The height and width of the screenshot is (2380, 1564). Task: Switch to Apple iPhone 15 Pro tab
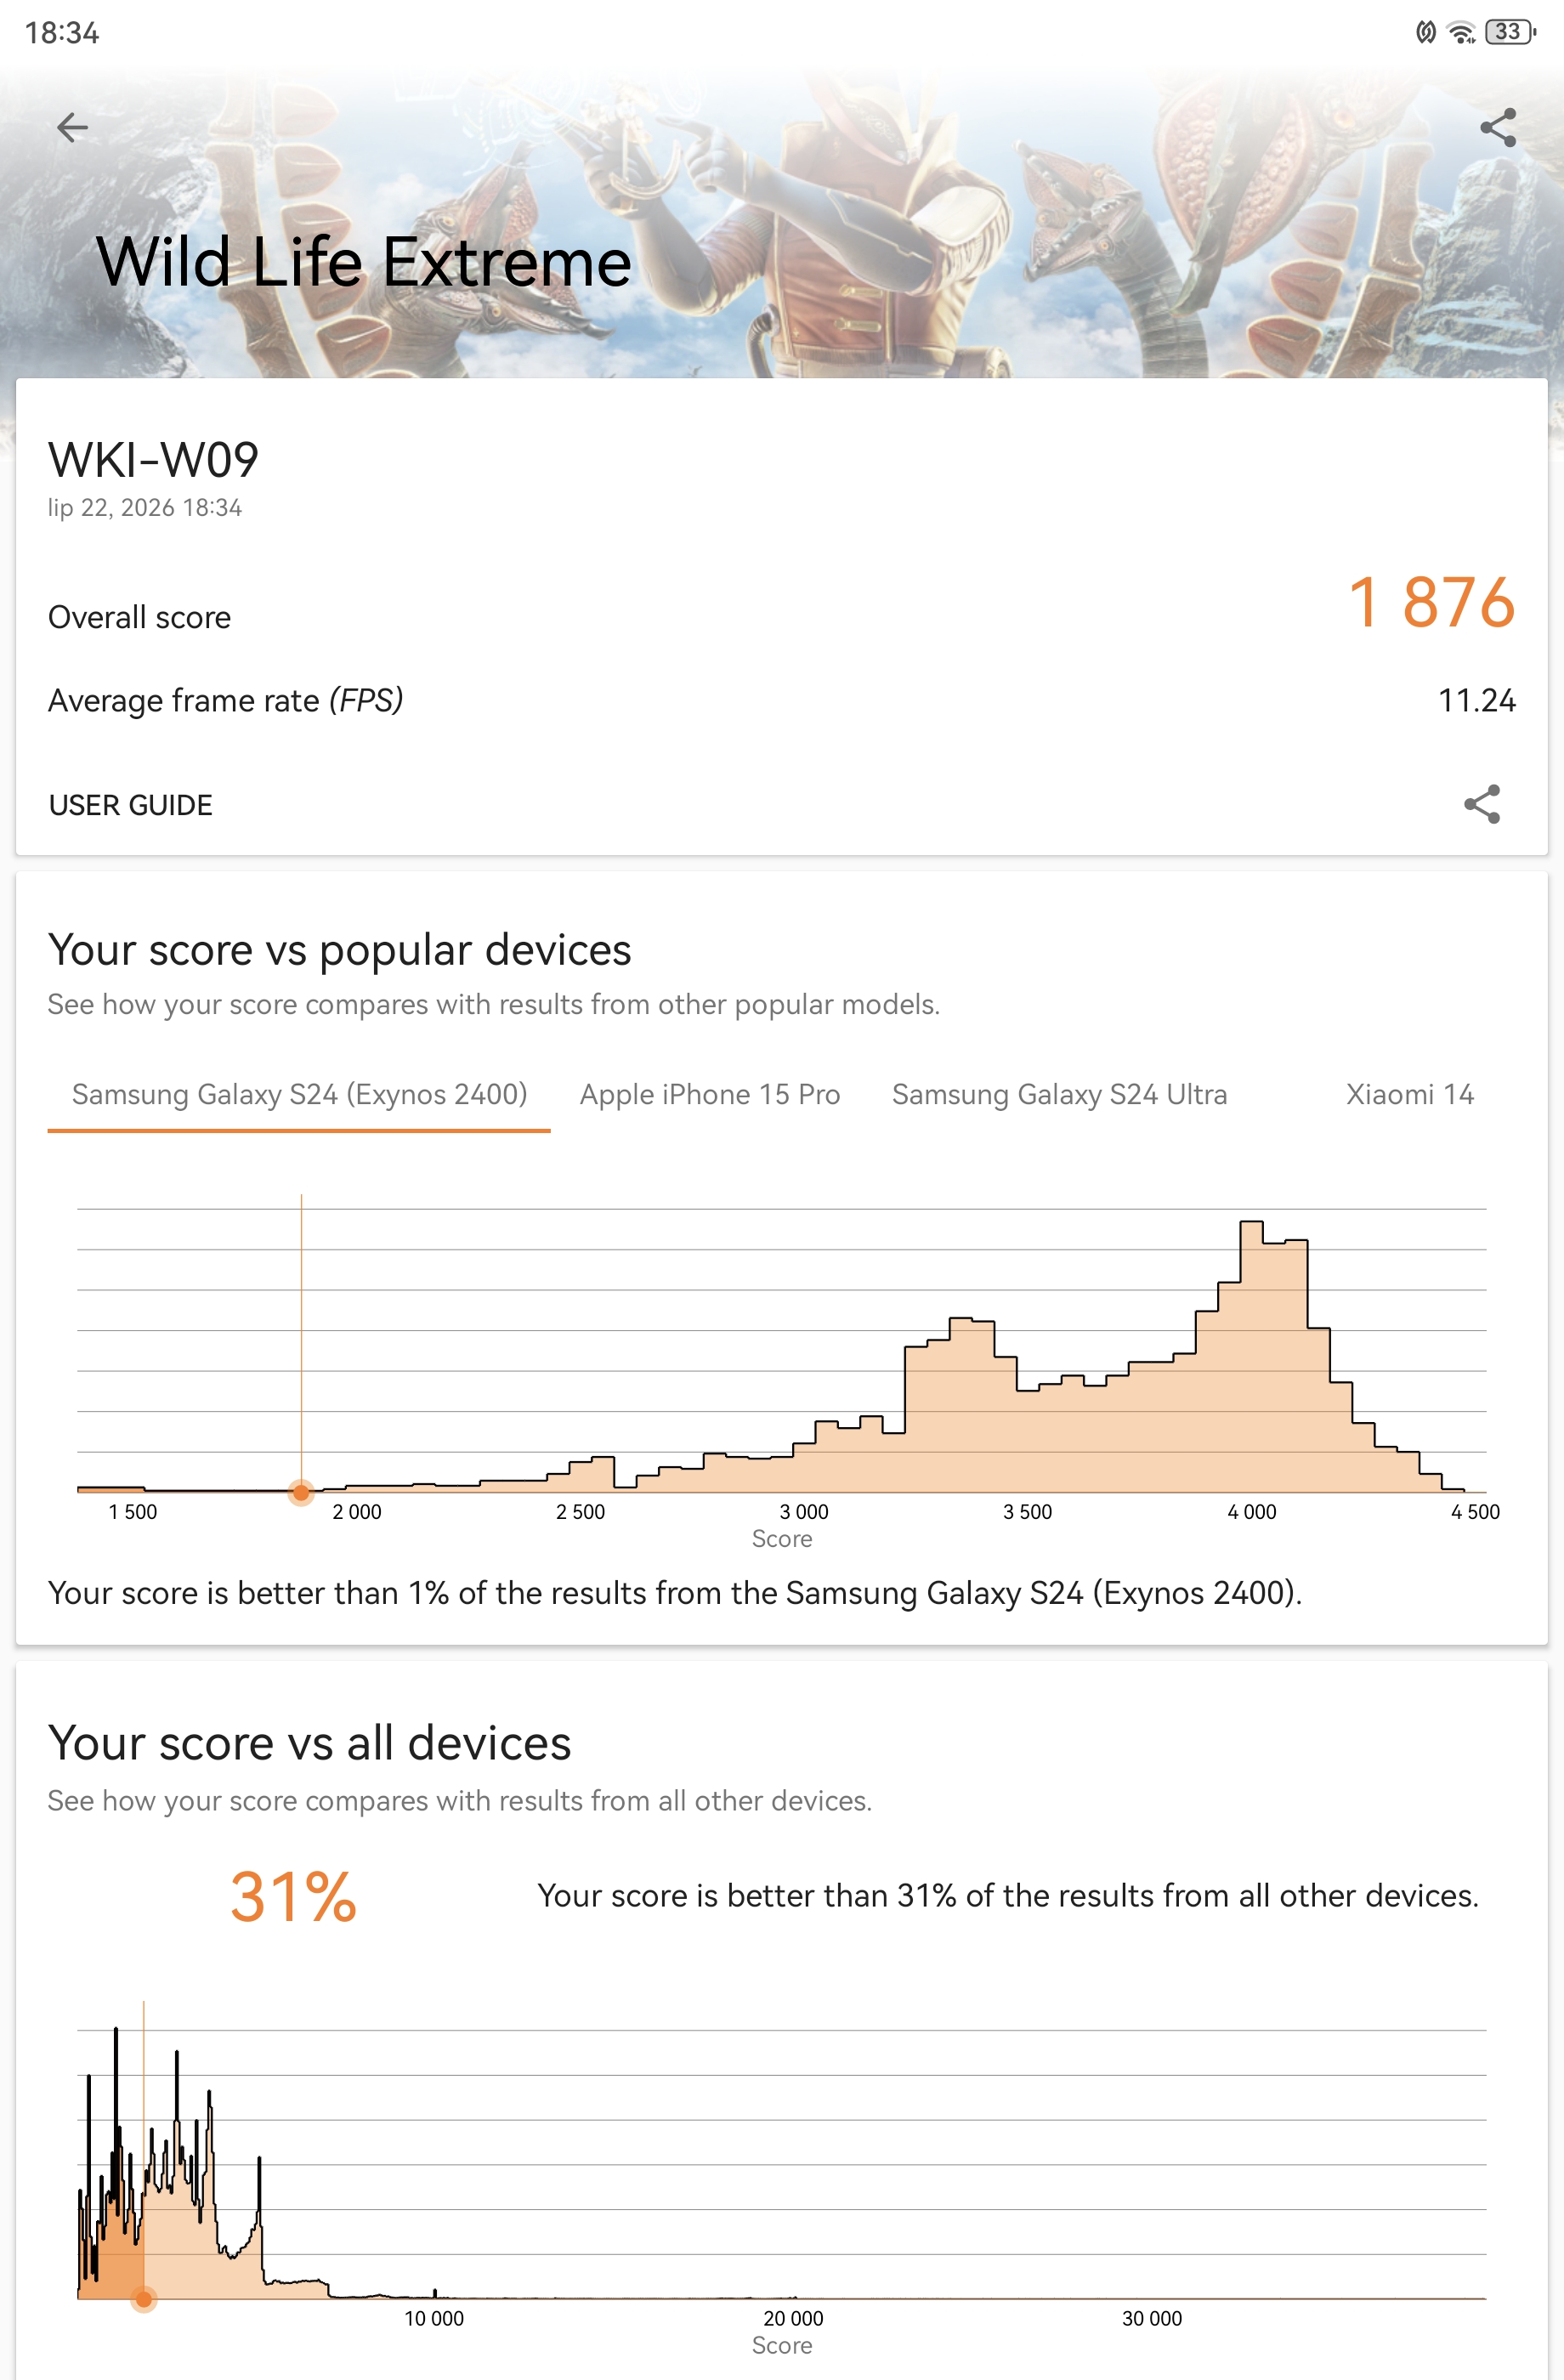point(710,1095)
